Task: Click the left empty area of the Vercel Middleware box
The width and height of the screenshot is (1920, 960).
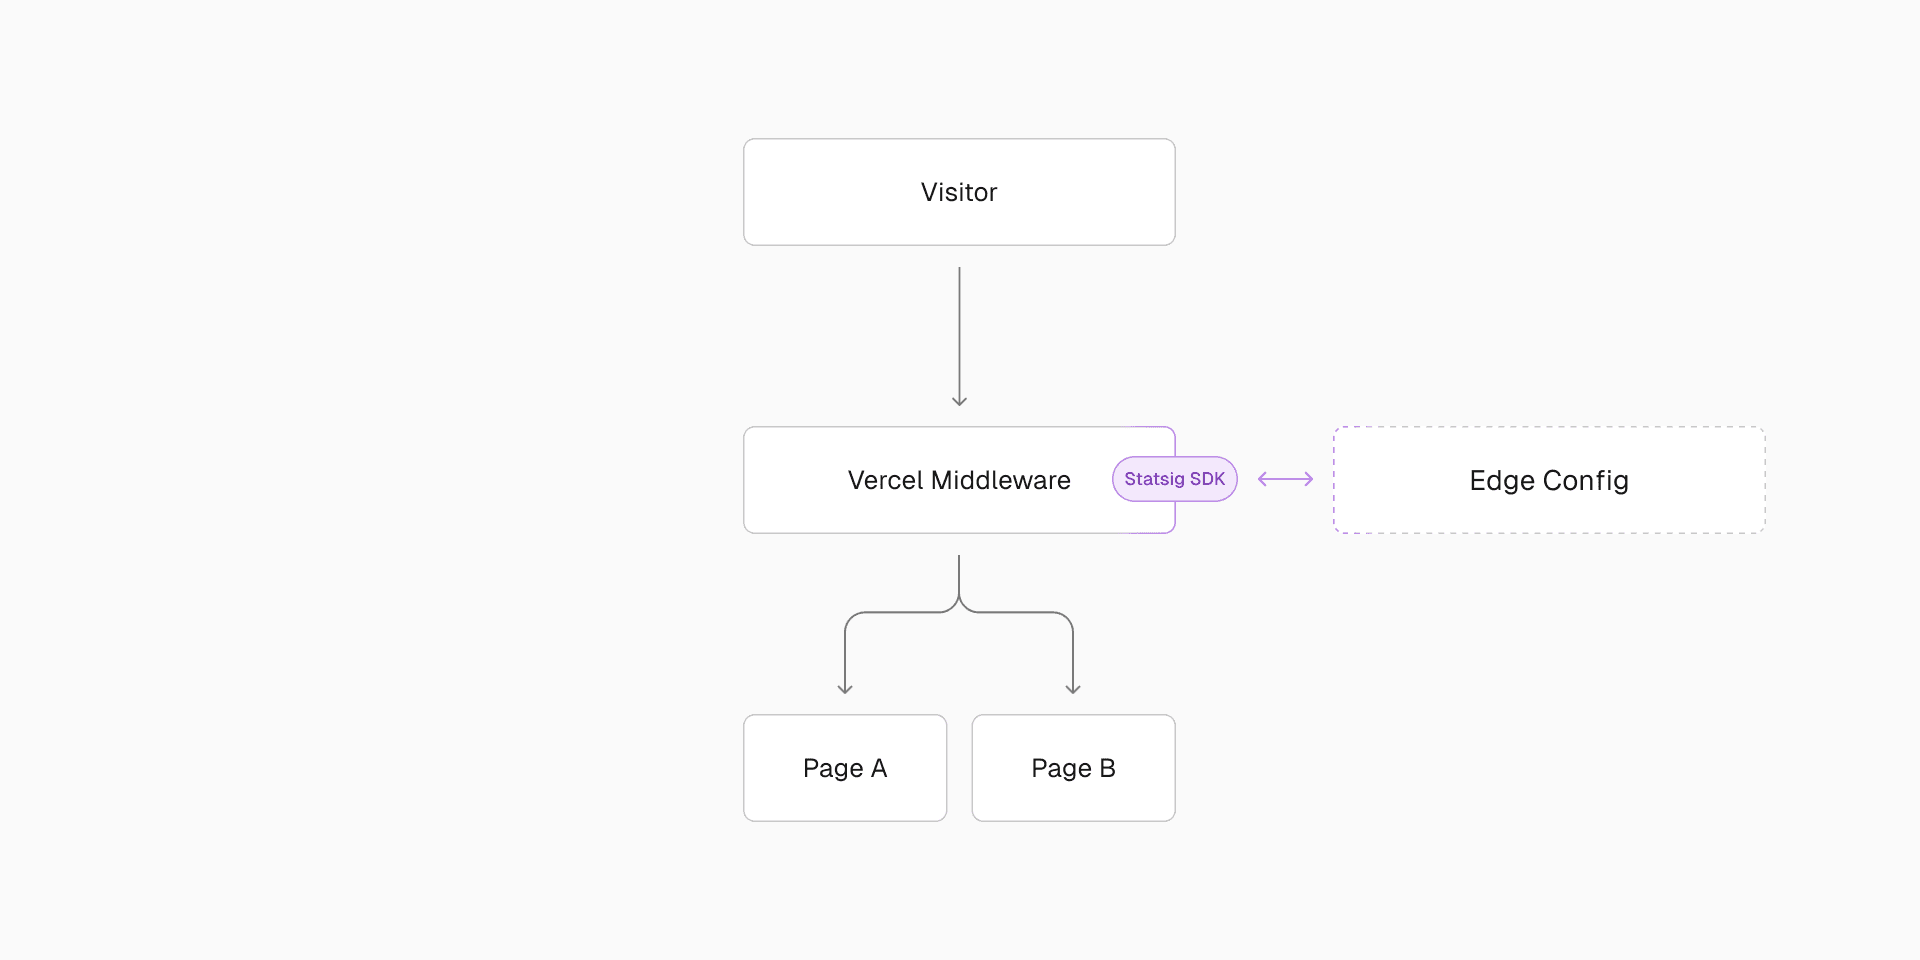Action: pos(790,480)
